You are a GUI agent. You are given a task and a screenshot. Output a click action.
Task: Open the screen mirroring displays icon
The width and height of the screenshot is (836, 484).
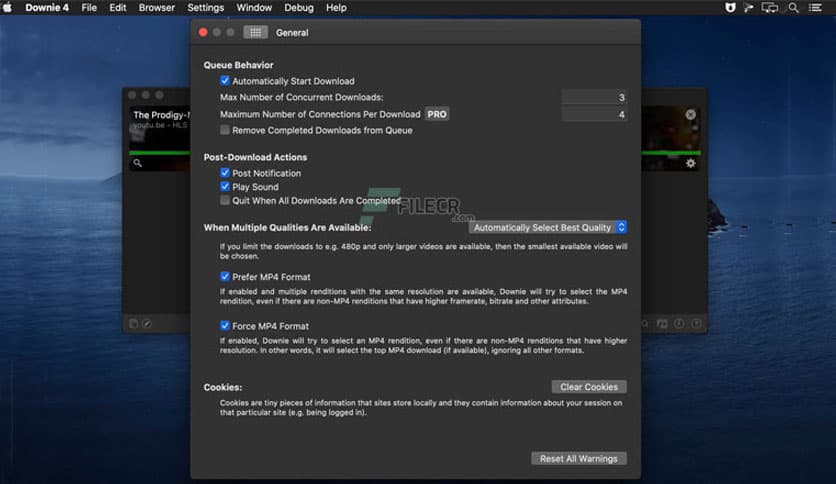click(x=769, y=7)
